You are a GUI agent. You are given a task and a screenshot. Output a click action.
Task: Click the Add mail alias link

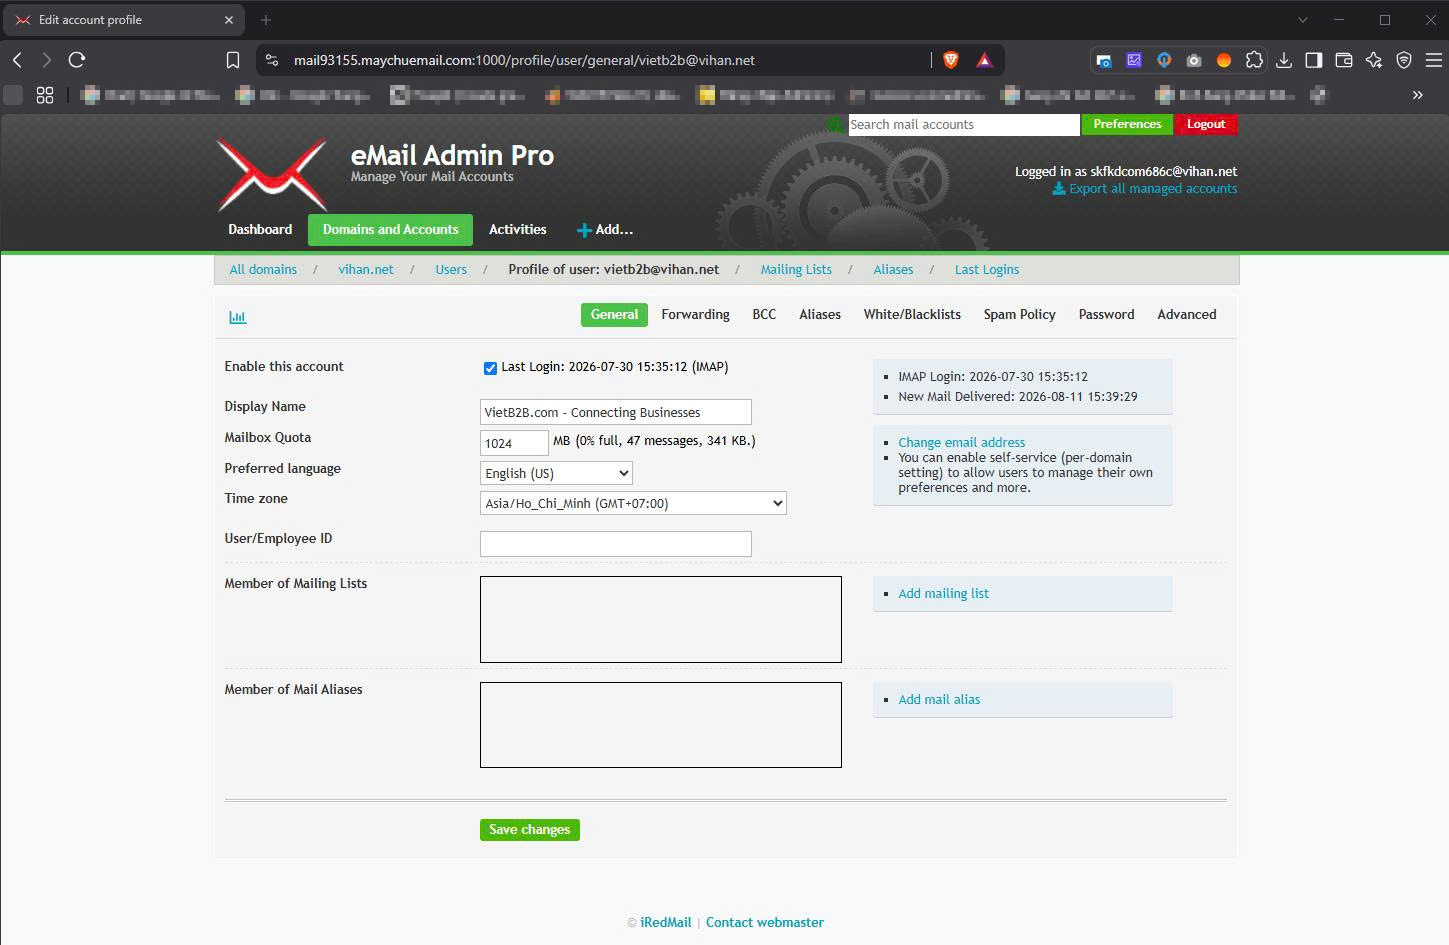pyautogui.click(x=939, y=700)
